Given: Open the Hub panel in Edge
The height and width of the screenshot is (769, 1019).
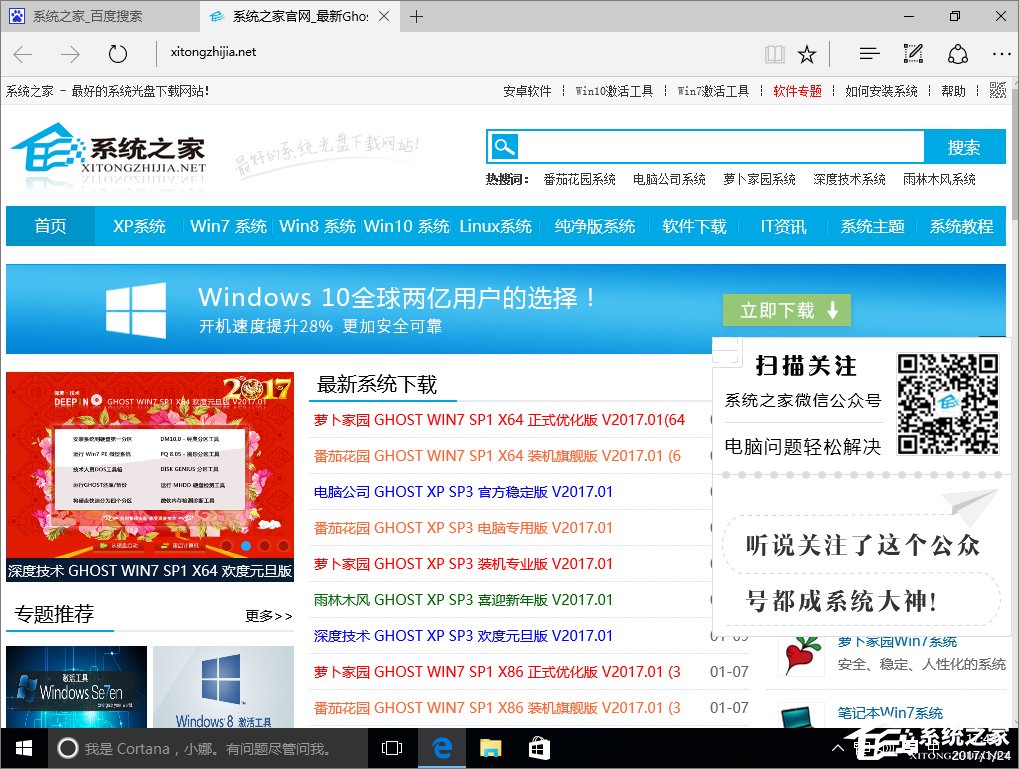Looking at the screenshot, I should click(868, 53).
